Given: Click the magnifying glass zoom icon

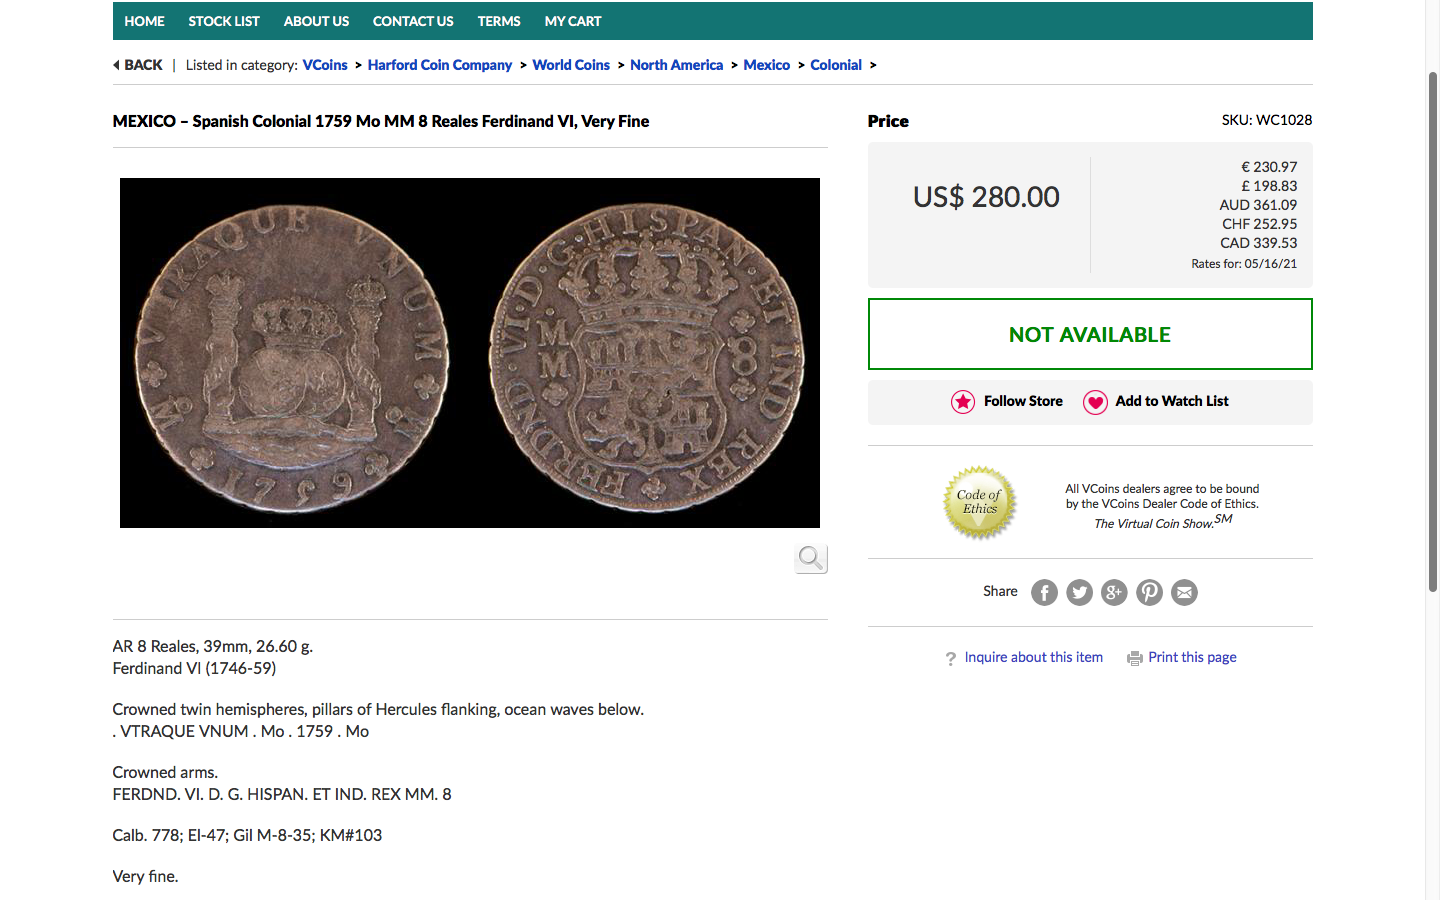Looking at the screenshot, I should coord(811,558).
